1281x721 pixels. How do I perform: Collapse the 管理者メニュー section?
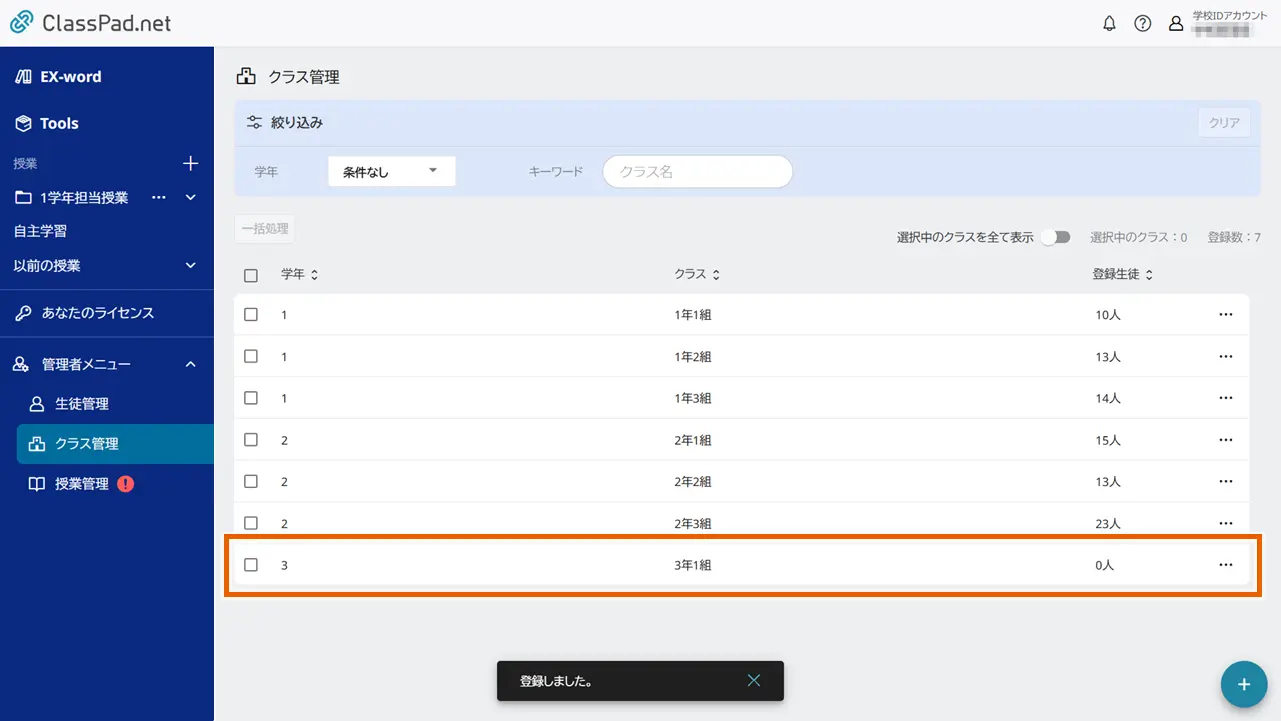(191, 365)
